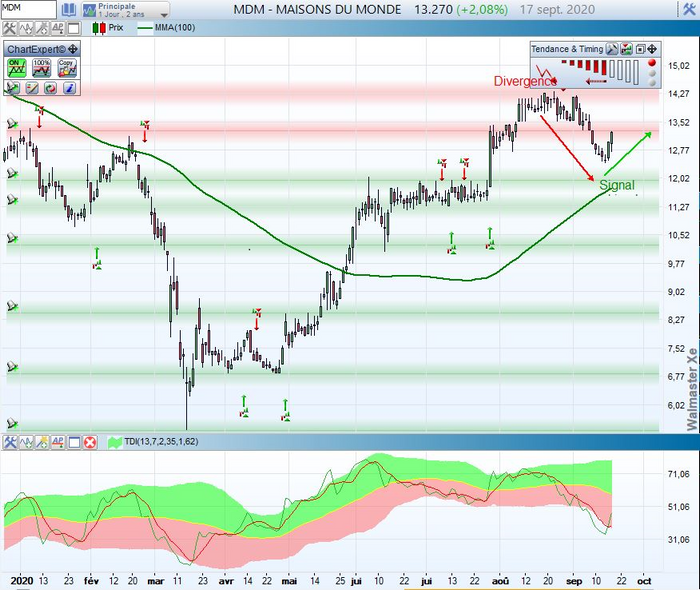700x590 pixels.
Task: Add indicator to the TDI panel
Action: (x=26, y=442)
